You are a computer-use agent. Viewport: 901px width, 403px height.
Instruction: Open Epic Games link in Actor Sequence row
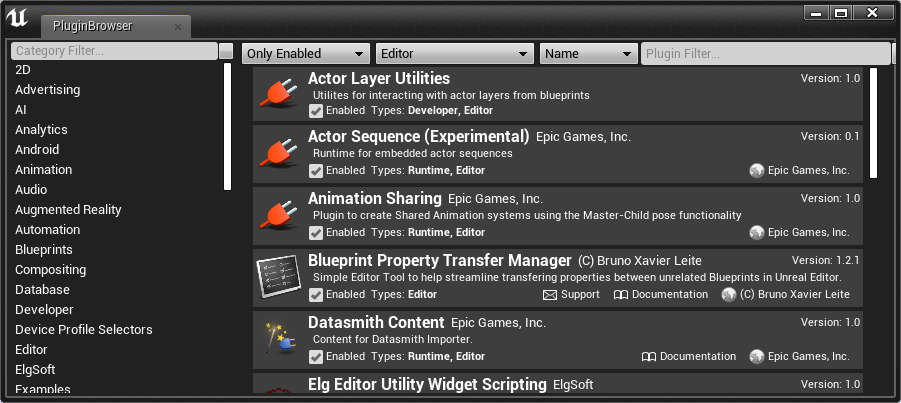click(808, 171)
